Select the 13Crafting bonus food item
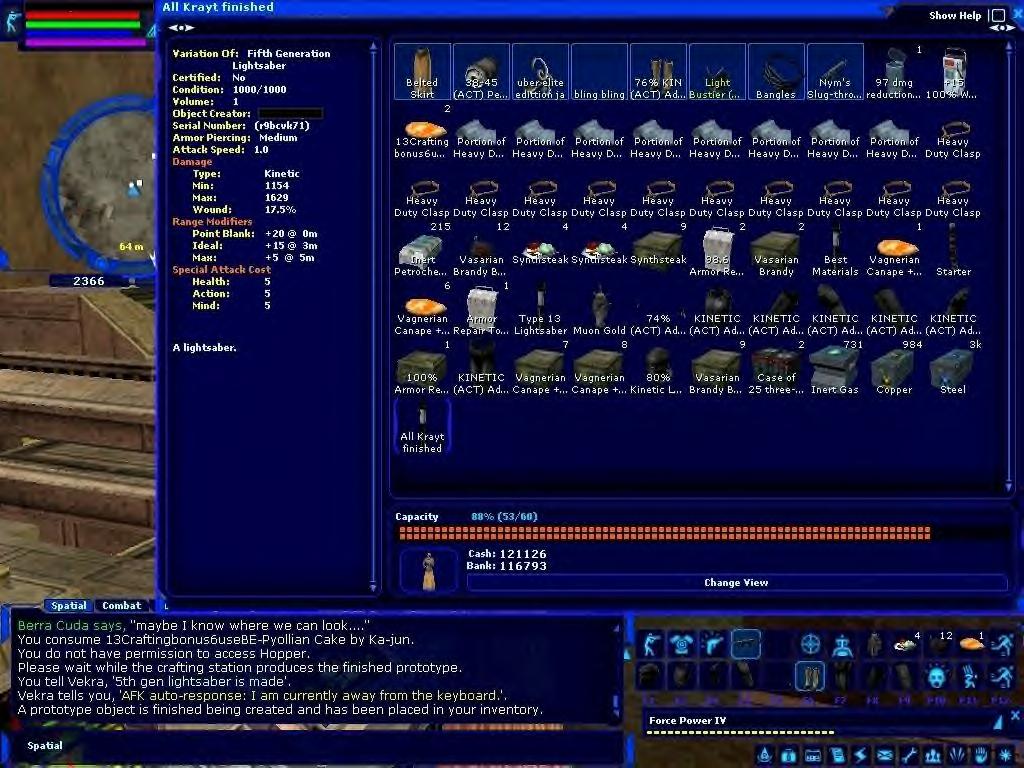The width and height of the screenshot is (1024, 768). (422, 131)
